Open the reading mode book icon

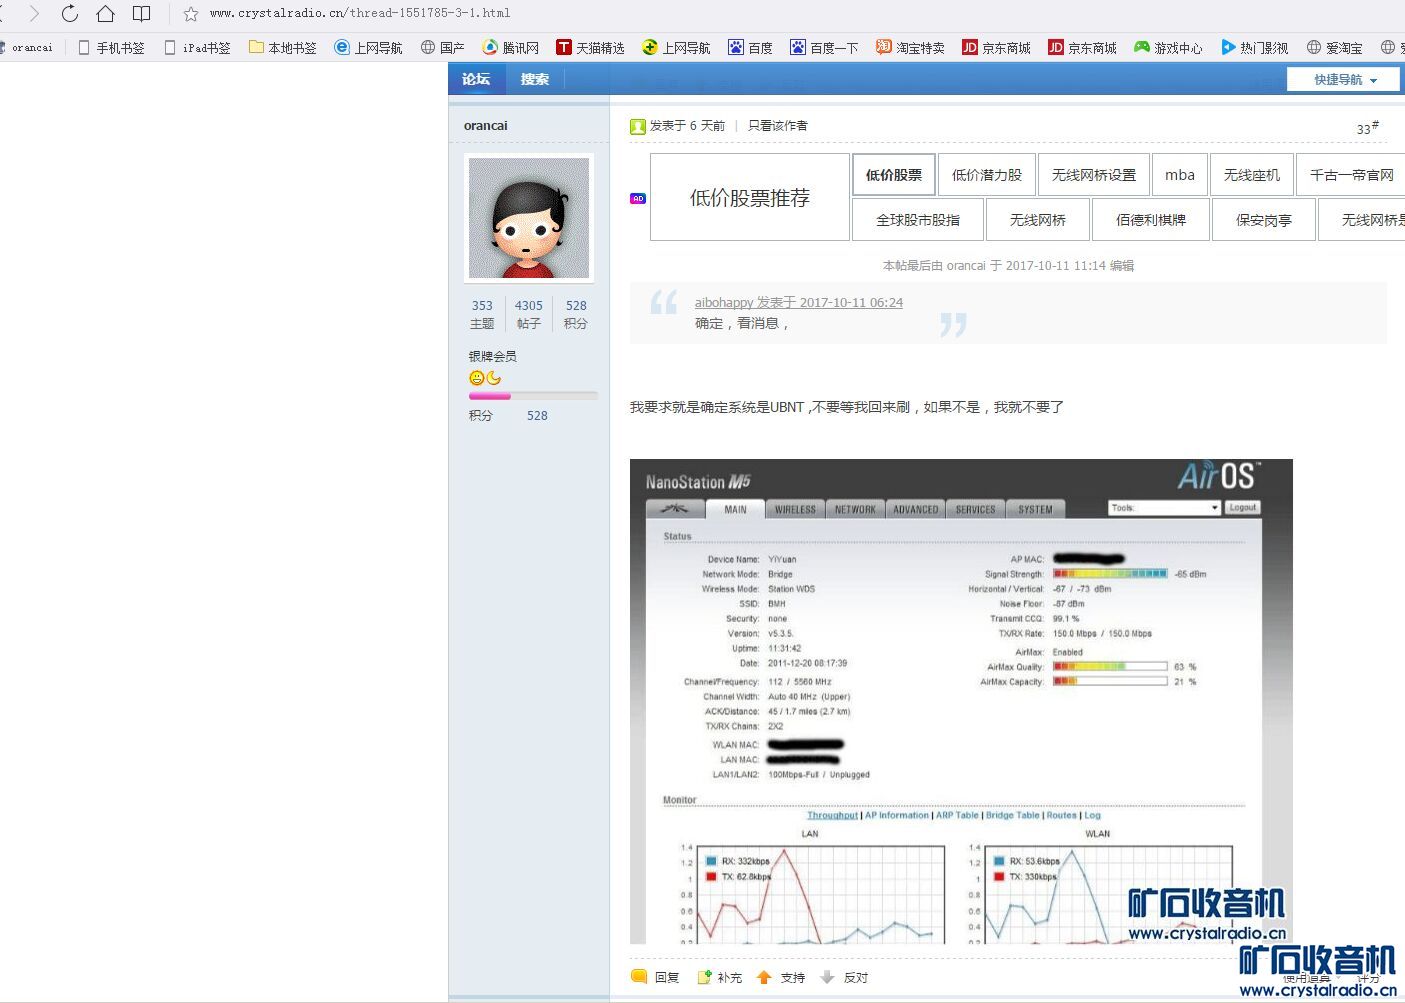pyautogui.click(x=142, y=14)
